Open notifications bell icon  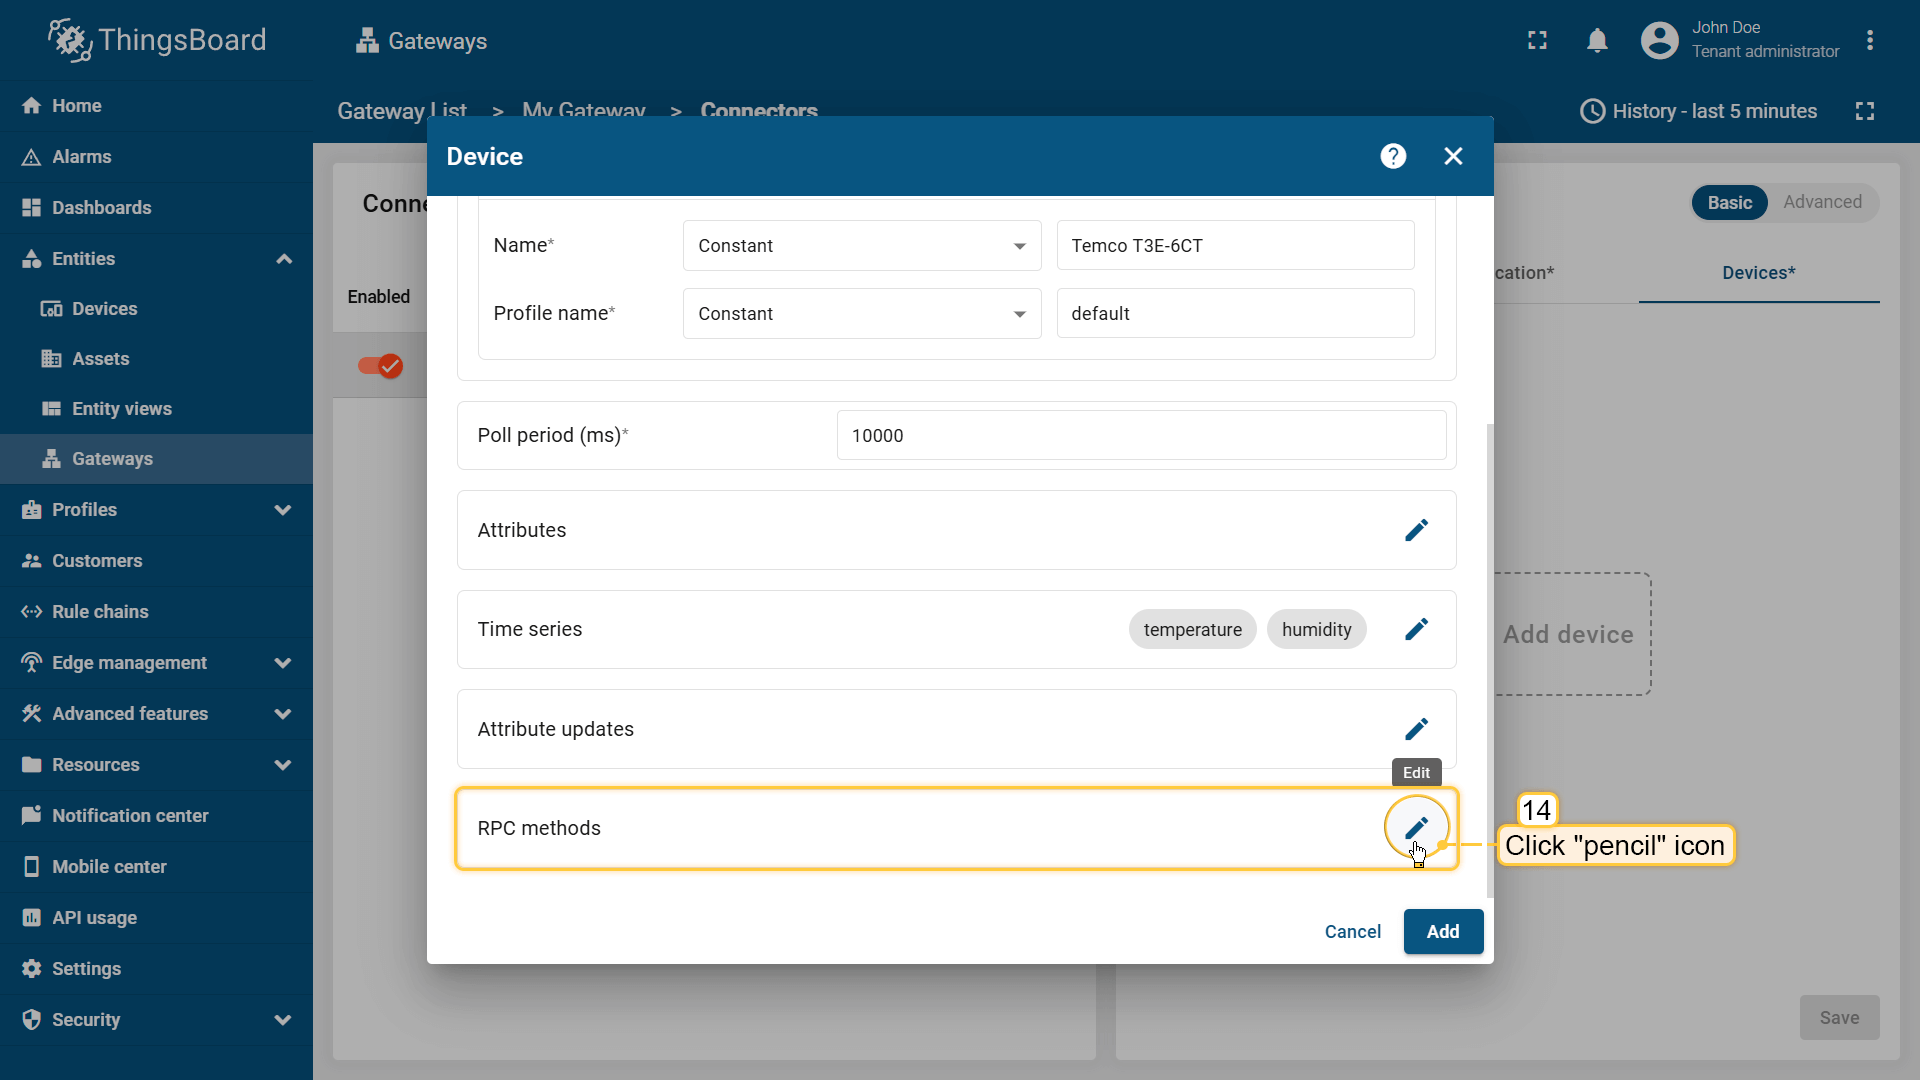(x=1597, y=41)
